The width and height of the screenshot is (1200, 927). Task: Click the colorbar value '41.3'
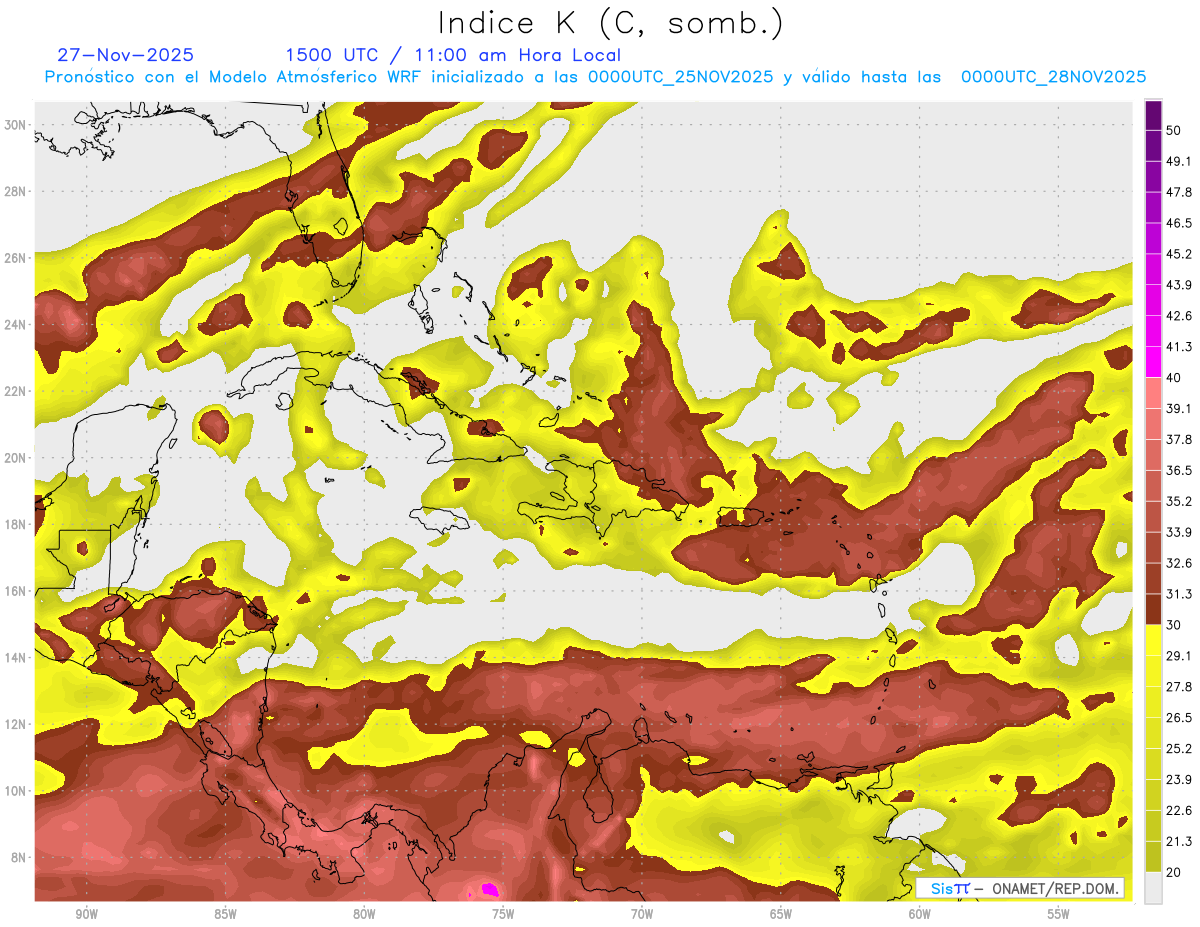tap(1179, 347)
